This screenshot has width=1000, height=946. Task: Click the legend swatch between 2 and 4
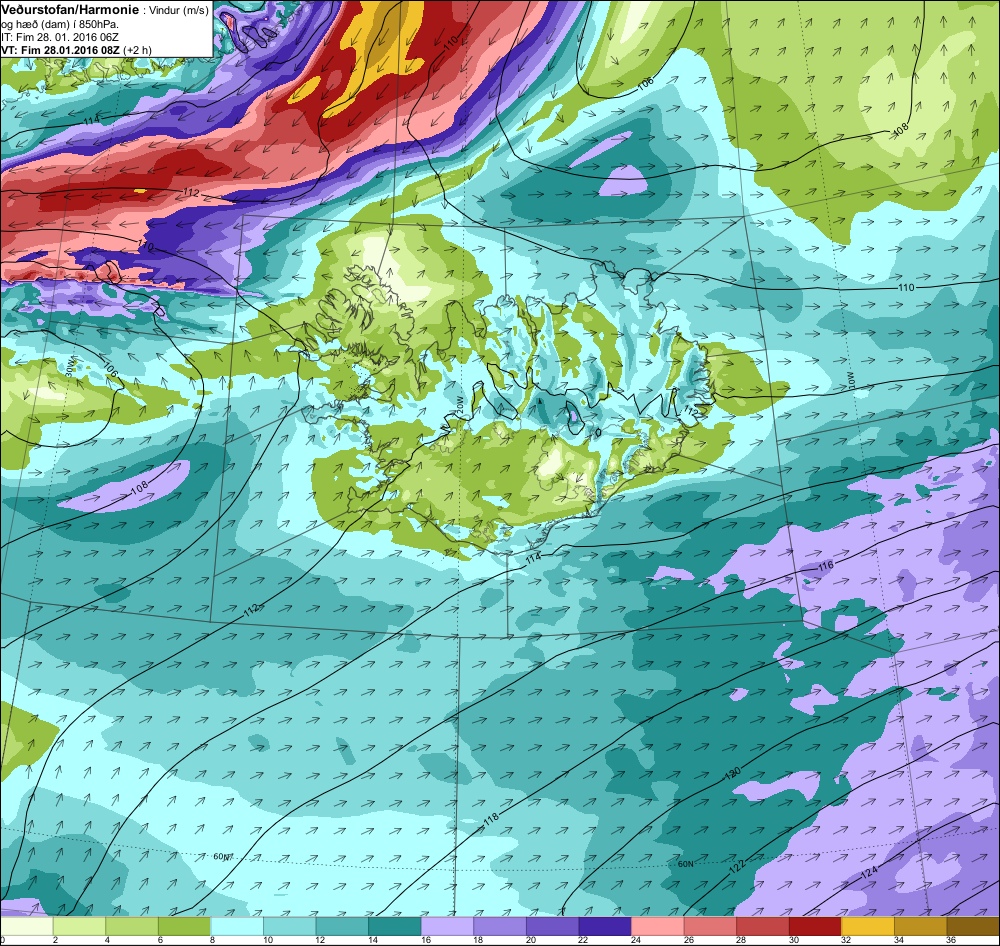coord(79,926)
